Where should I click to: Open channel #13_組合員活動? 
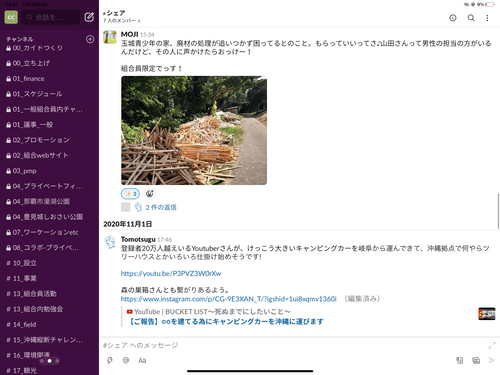coord(49,294)
